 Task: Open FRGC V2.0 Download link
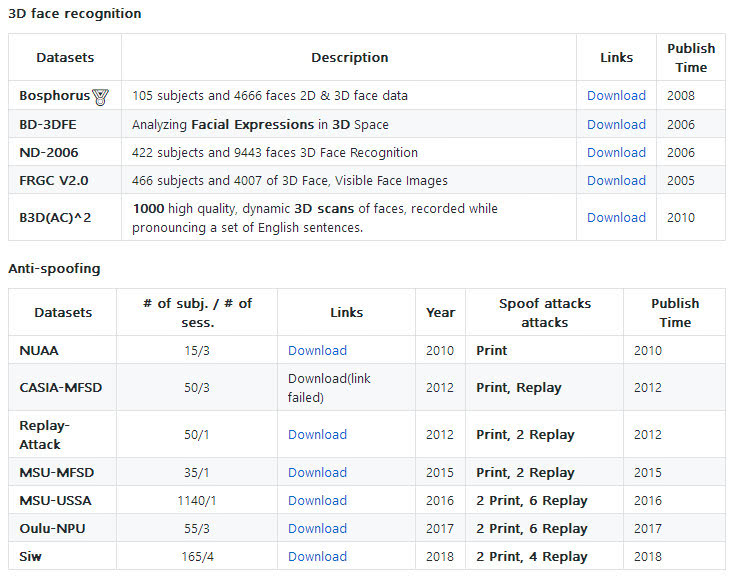tap(616, 181)
